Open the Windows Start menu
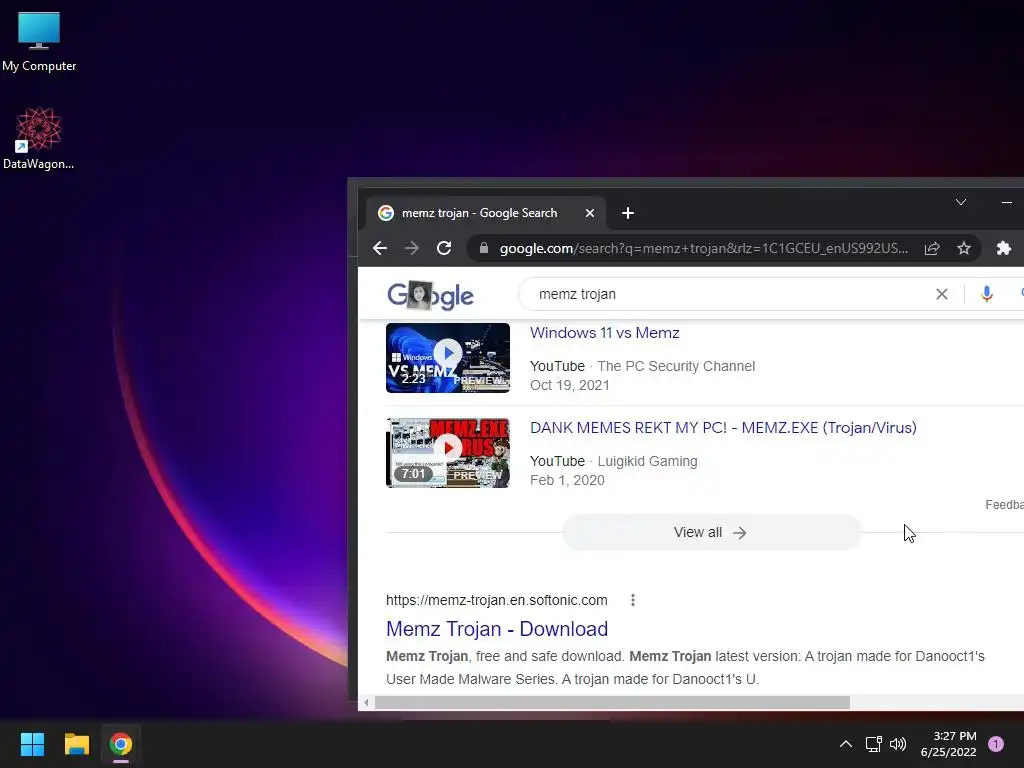Screen dimensions: 1024x768 click(x=32, y=744)
